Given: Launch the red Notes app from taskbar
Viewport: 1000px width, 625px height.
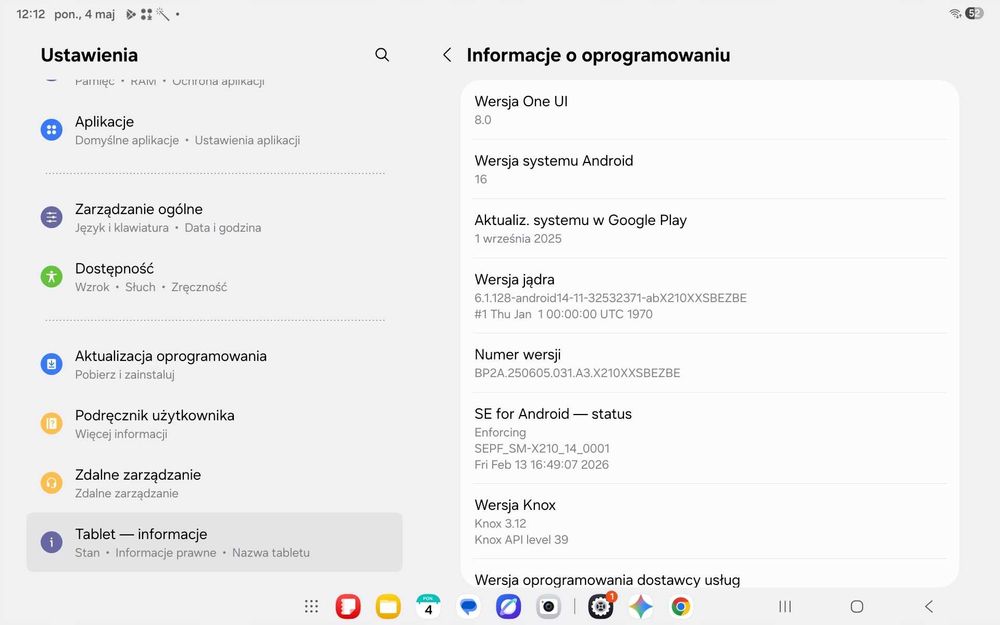Looking at the screenshot, I should 348,607.
